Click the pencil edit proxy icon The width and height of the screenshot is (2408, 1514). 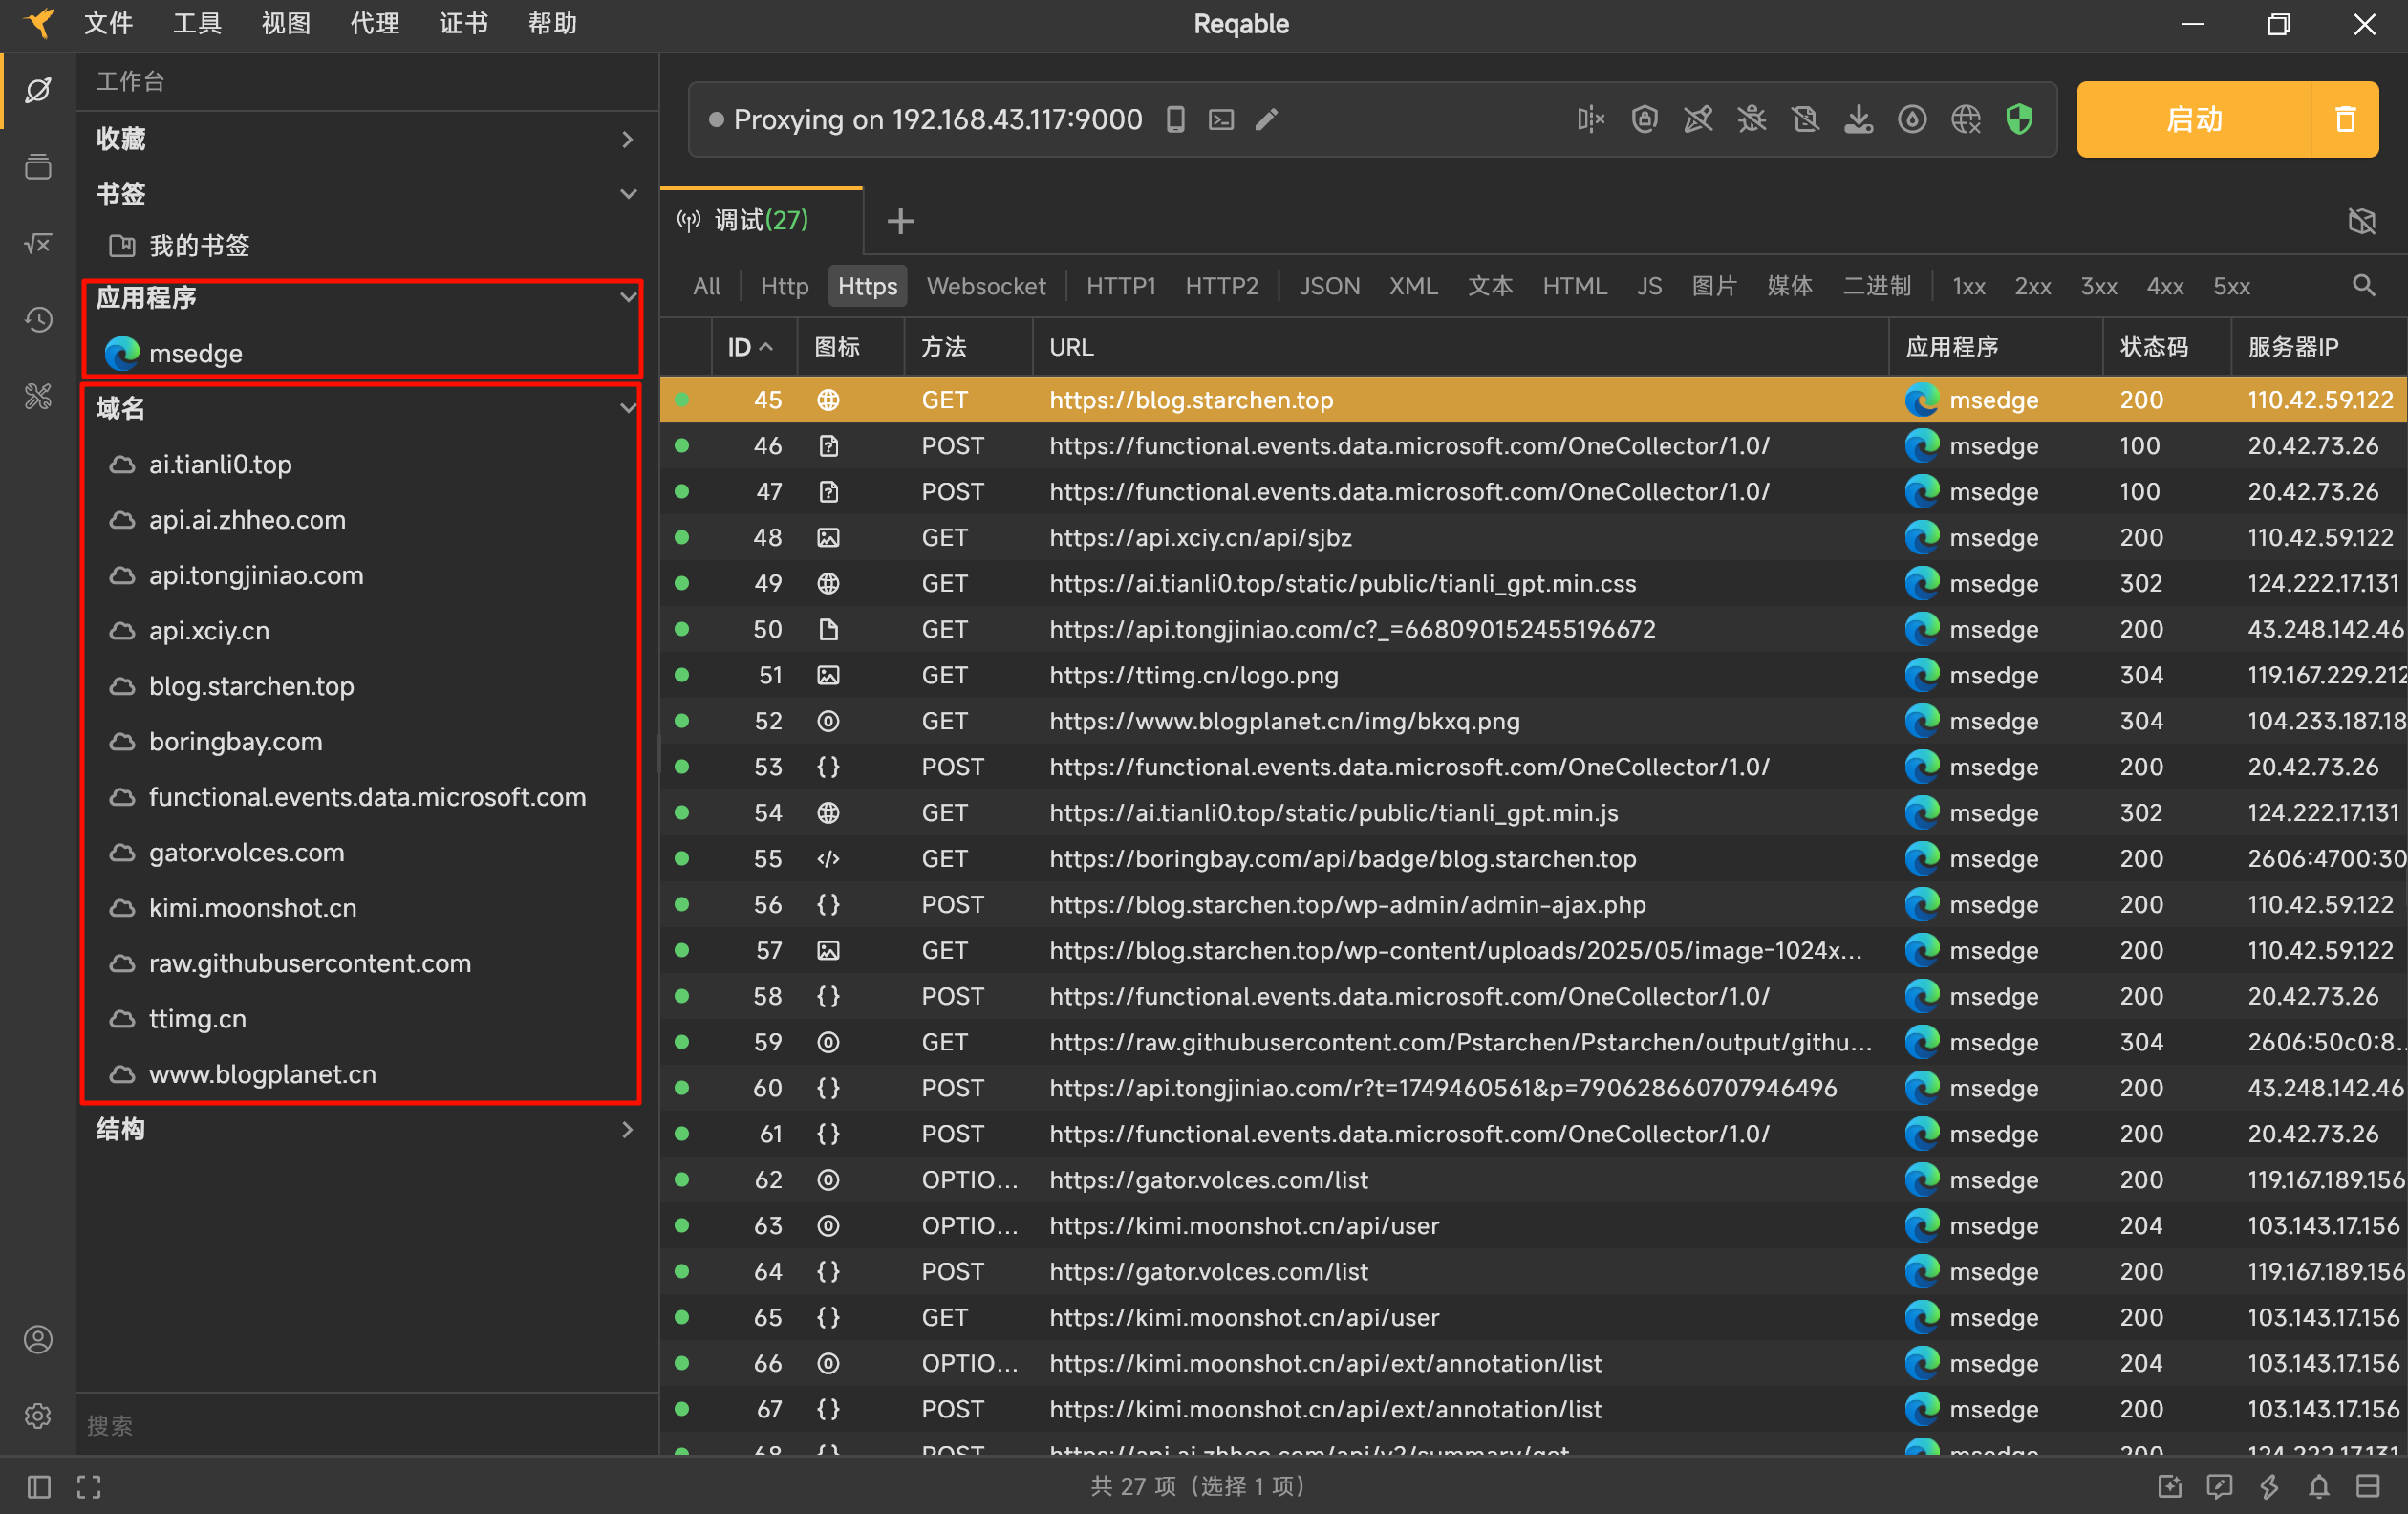pyautogui.click(x=1267, y=120)
